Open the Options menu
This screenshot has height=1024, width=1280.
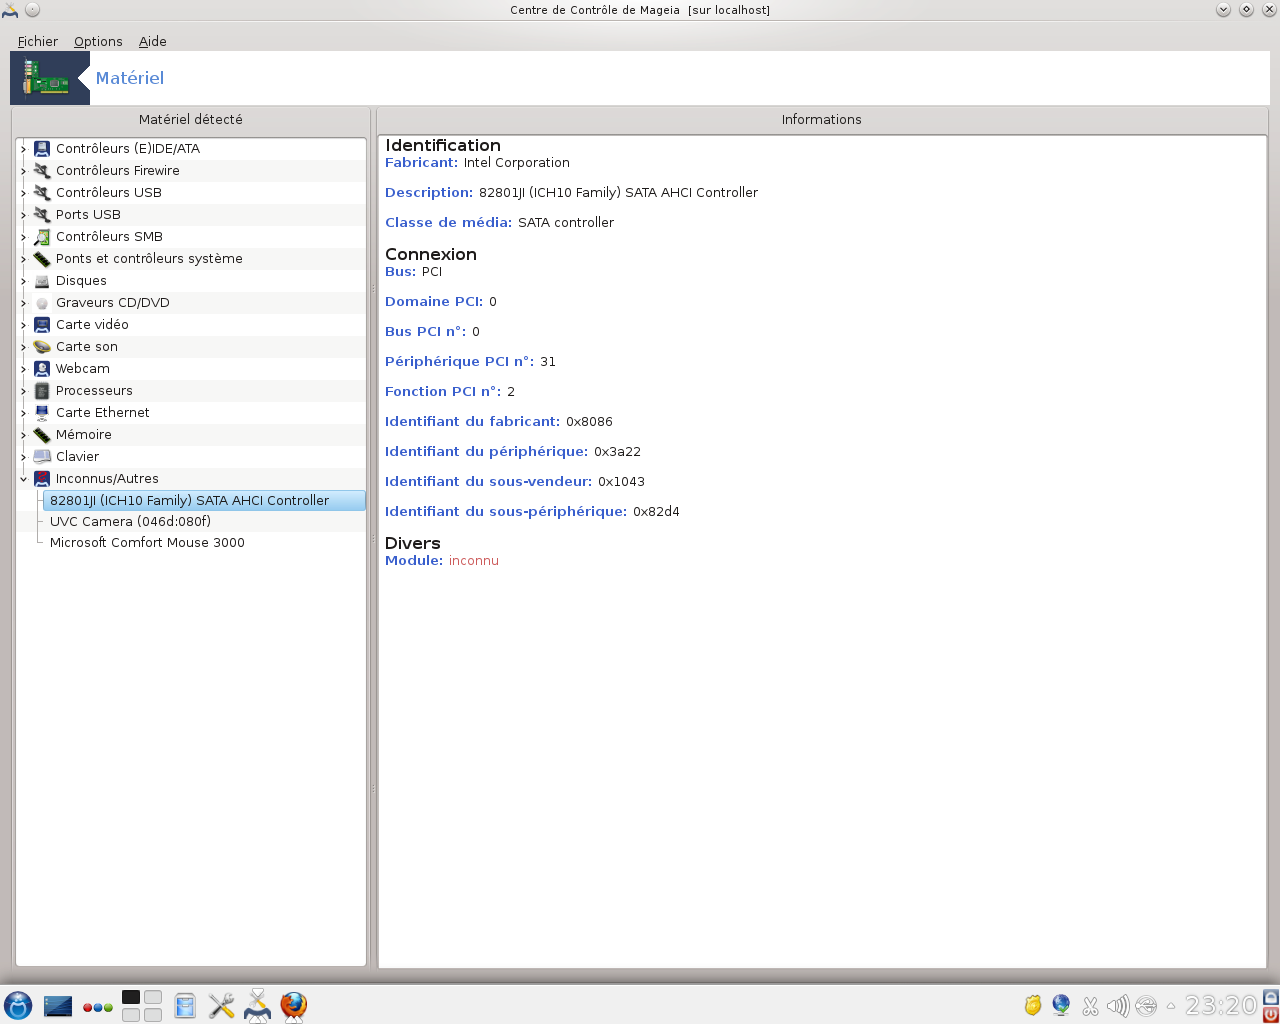tap(98, 41)
